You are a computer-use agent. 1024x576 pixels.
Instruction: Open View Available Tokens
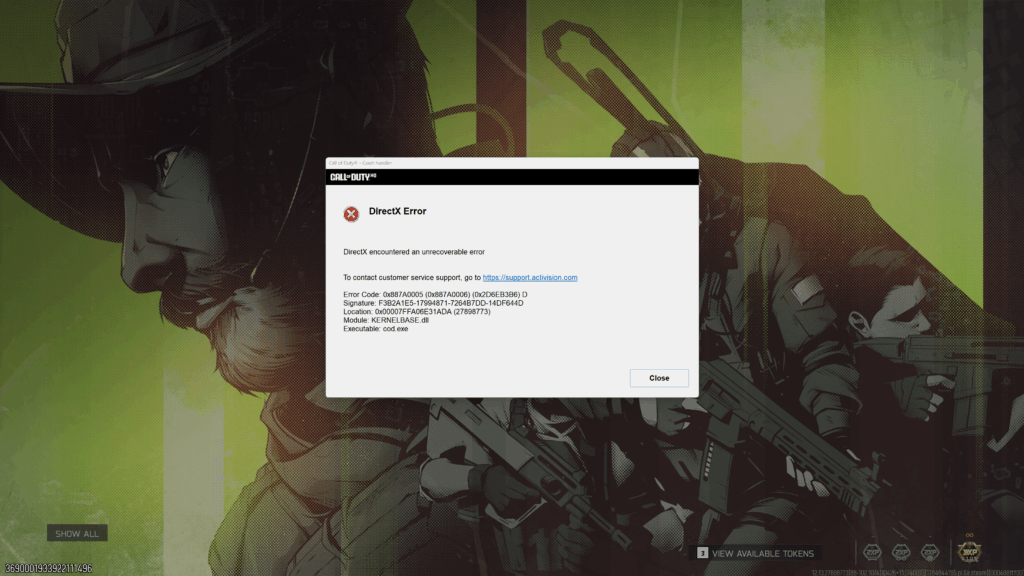pos(763,553)
